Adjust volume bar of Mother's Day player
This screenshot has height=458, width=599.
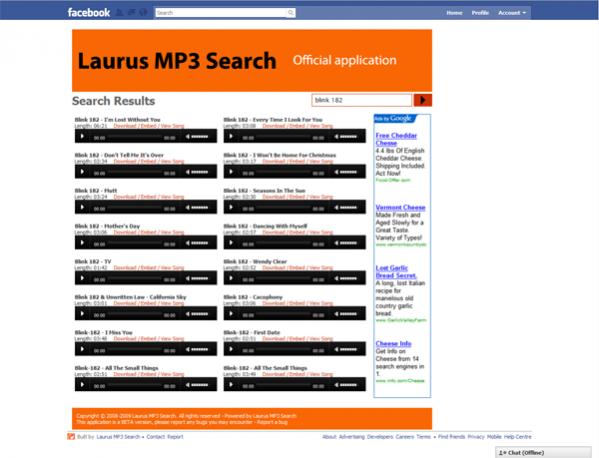[200, 243]
